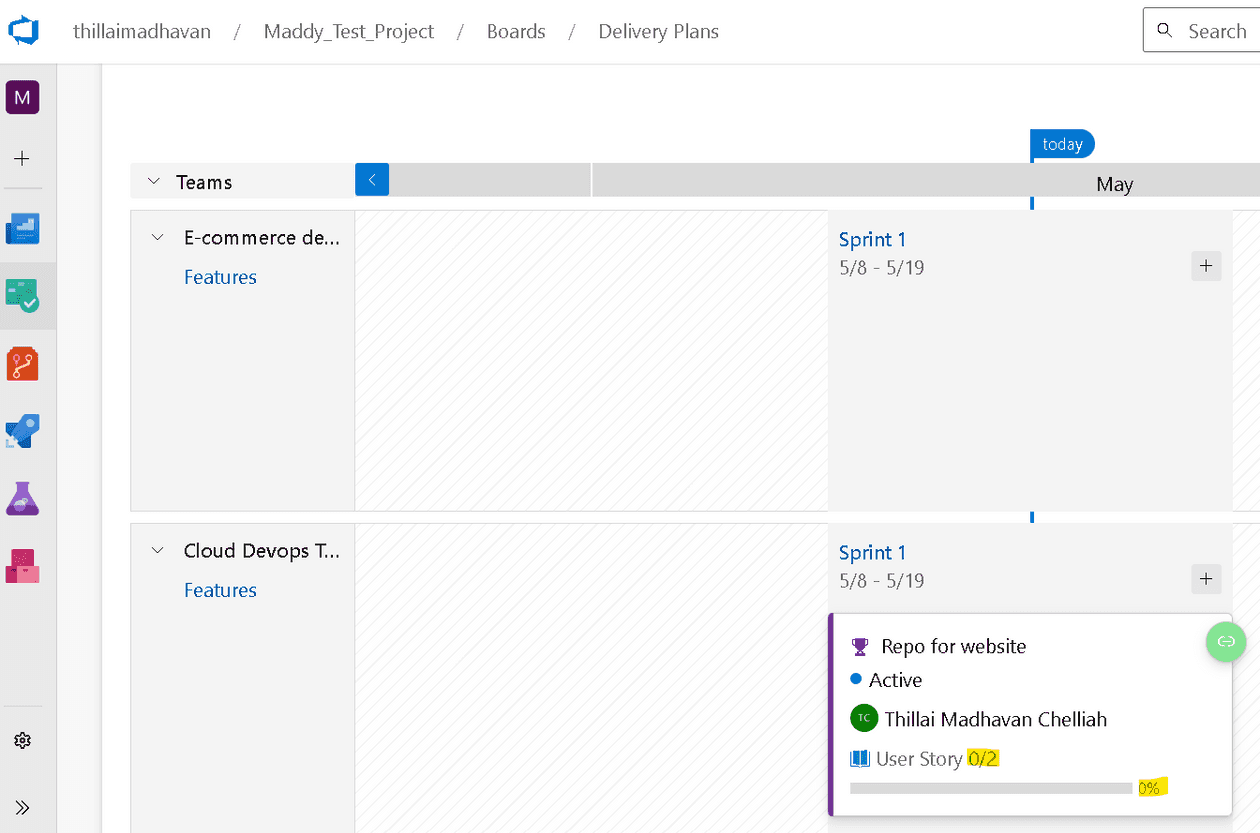The height and width of the screenshot is (833, 1260).
Task: Collapse all Teams chevron
Action: pyautogui.click(x=154, y=182)
